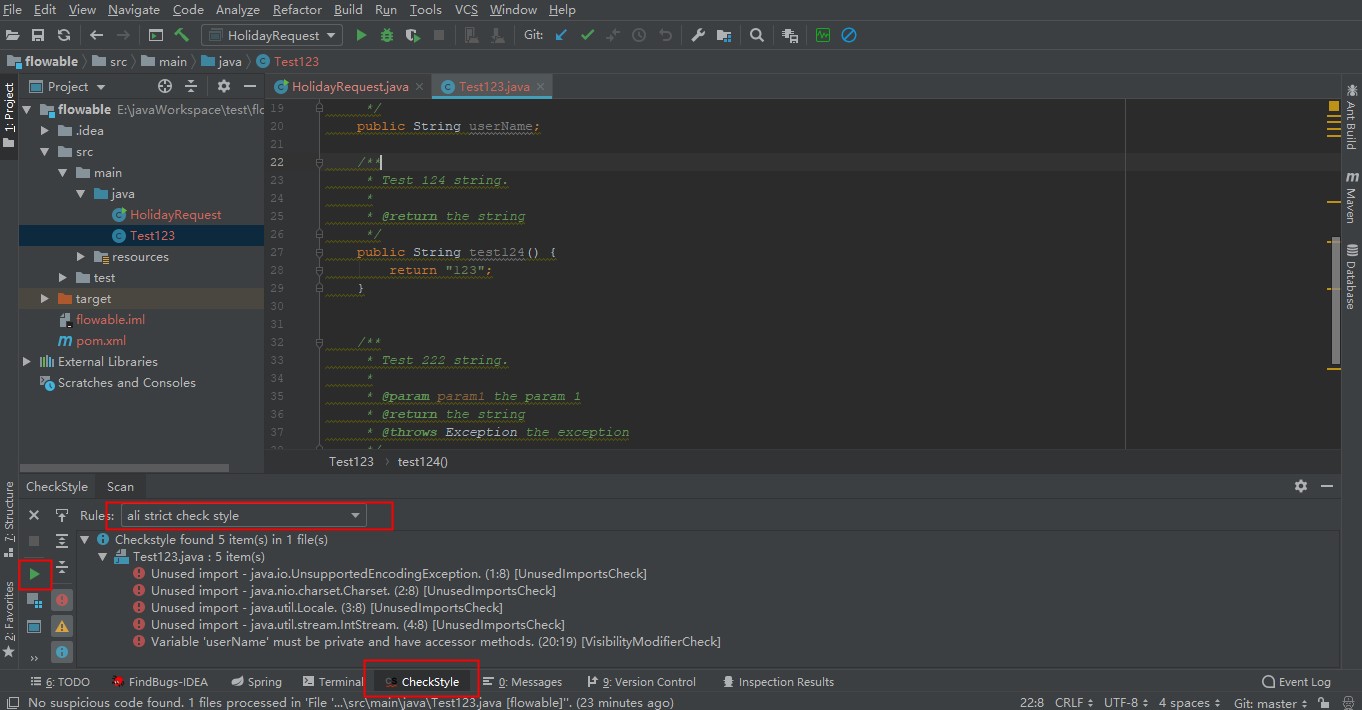
Task: Open the Event Log button
Action: point(1296,682)
